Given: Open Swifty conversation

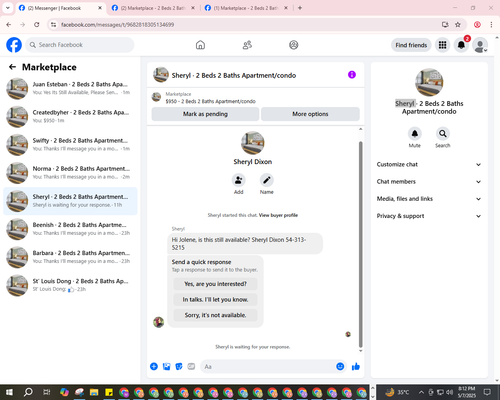Looking at the screenshot, I should pos(70,145).
